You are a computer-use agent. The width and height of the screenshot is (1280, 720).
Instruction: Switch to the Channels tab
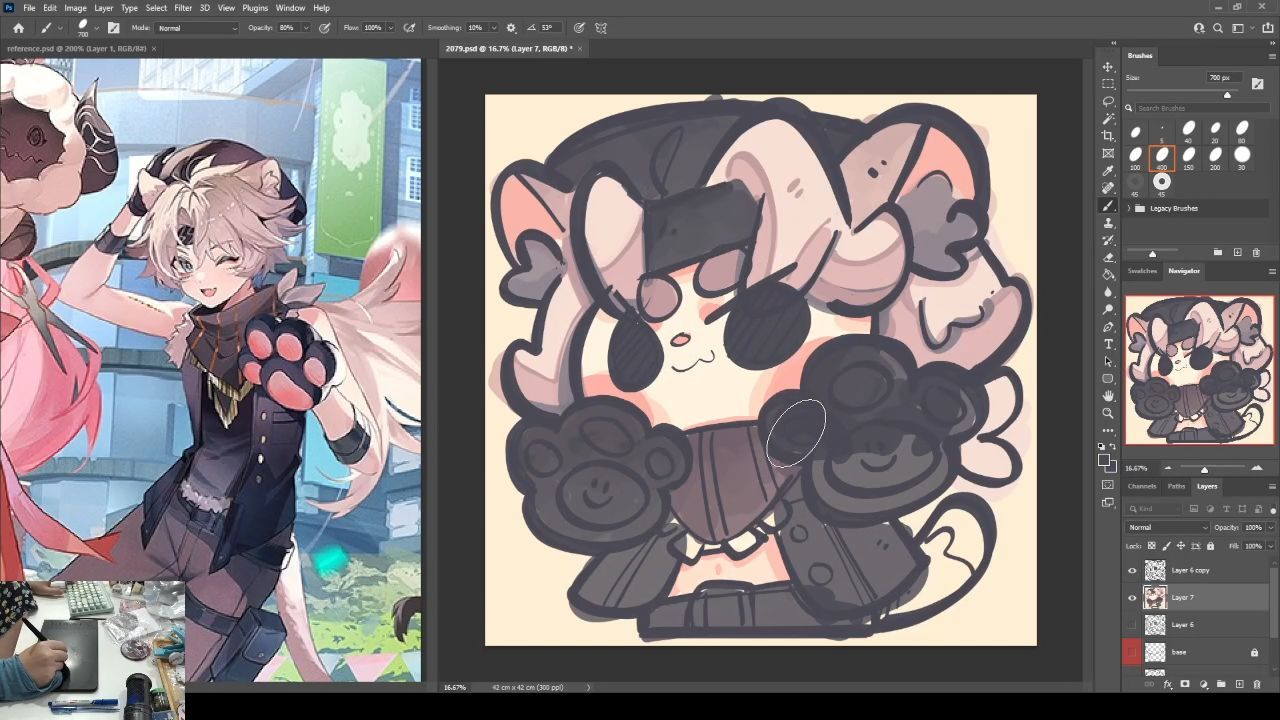coord(1141,486)
